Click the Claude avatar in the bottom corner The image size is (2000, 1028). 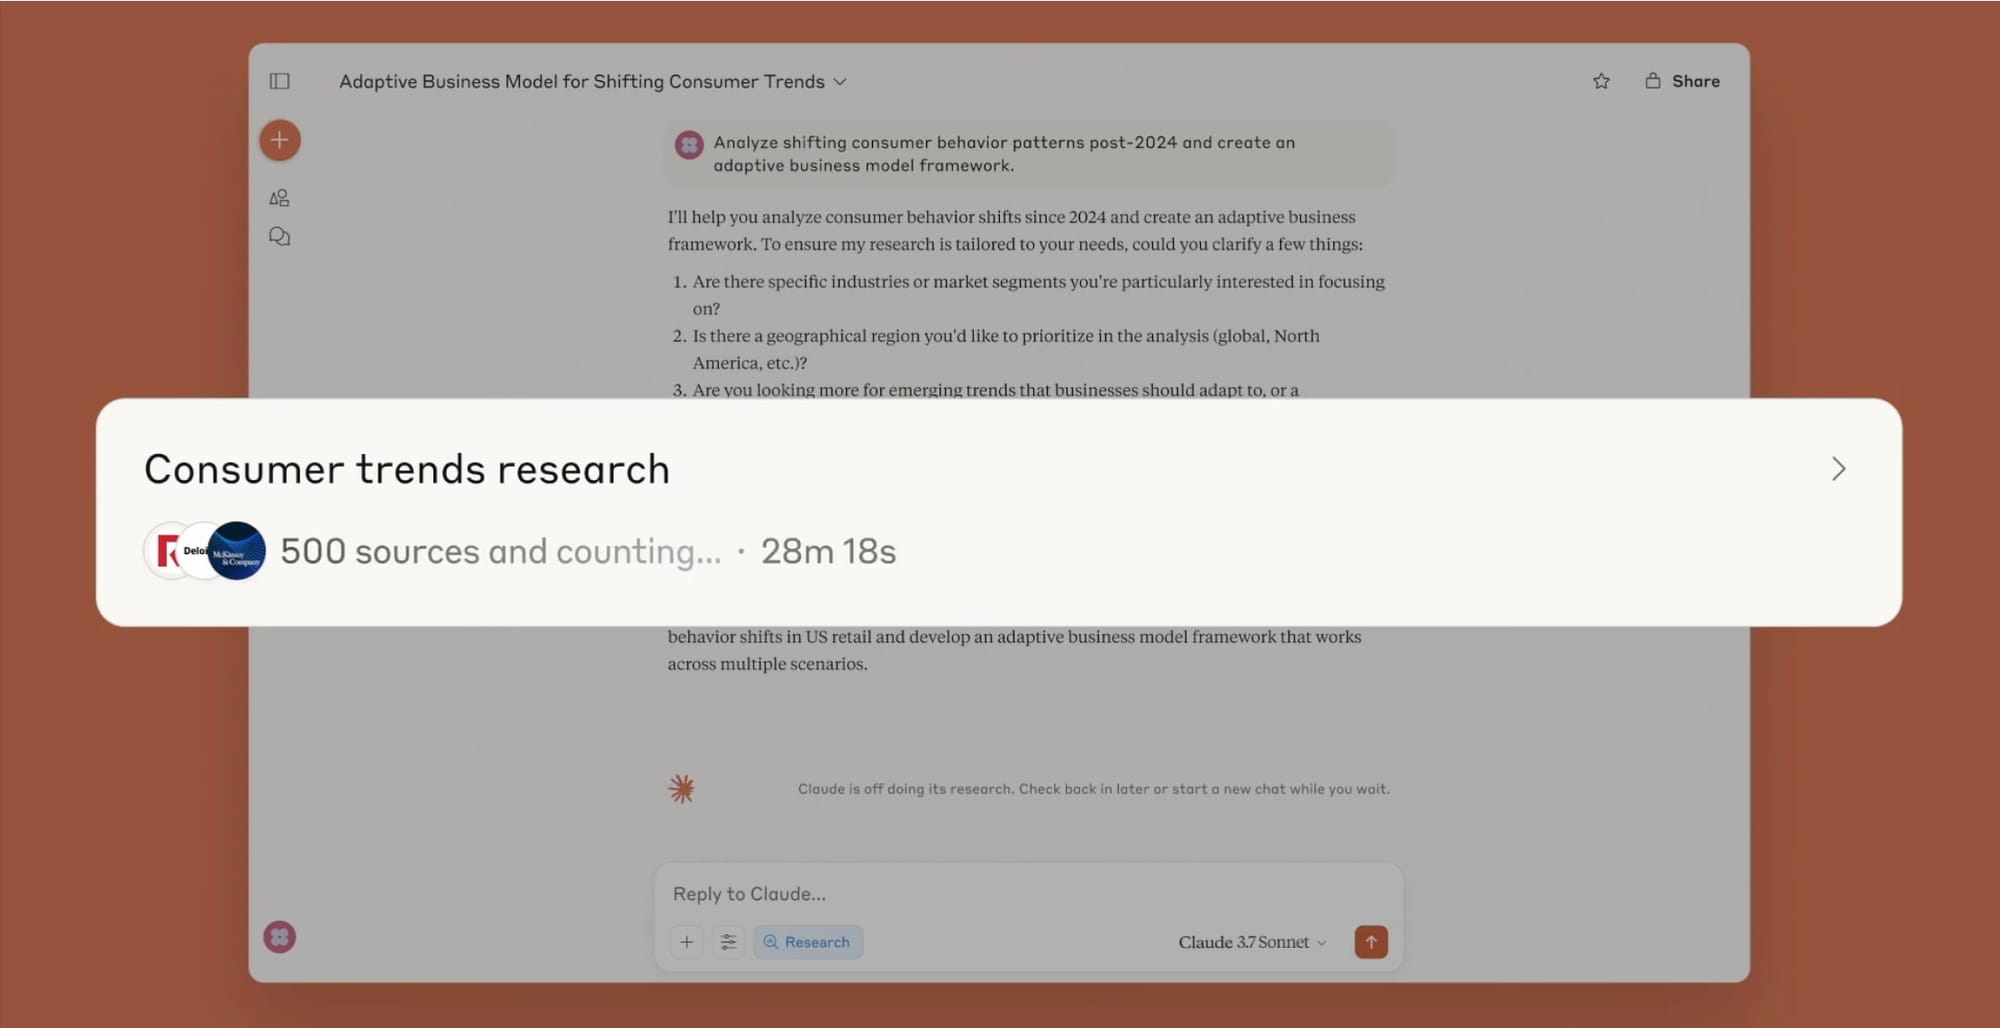[279, 937]
